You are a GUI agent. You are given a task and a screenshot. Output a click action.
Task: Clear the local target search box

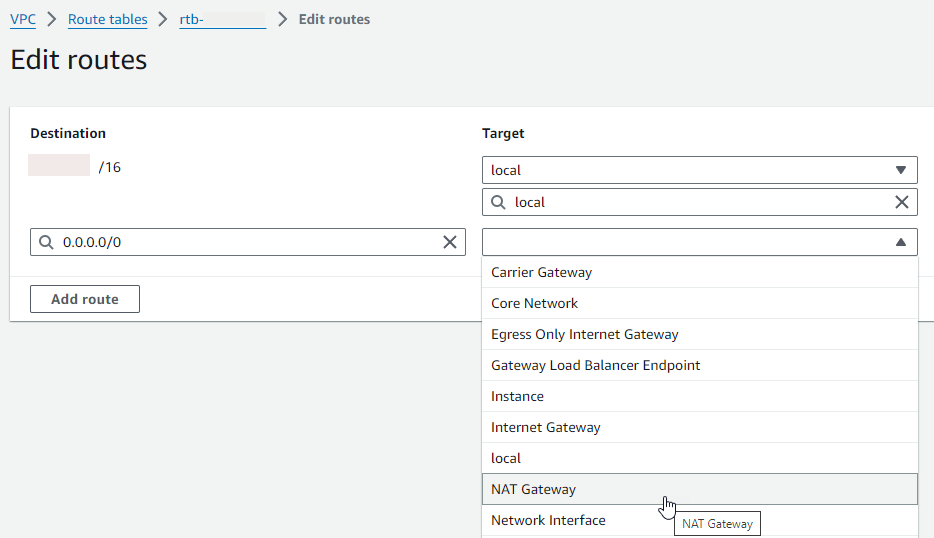(901, 202)
